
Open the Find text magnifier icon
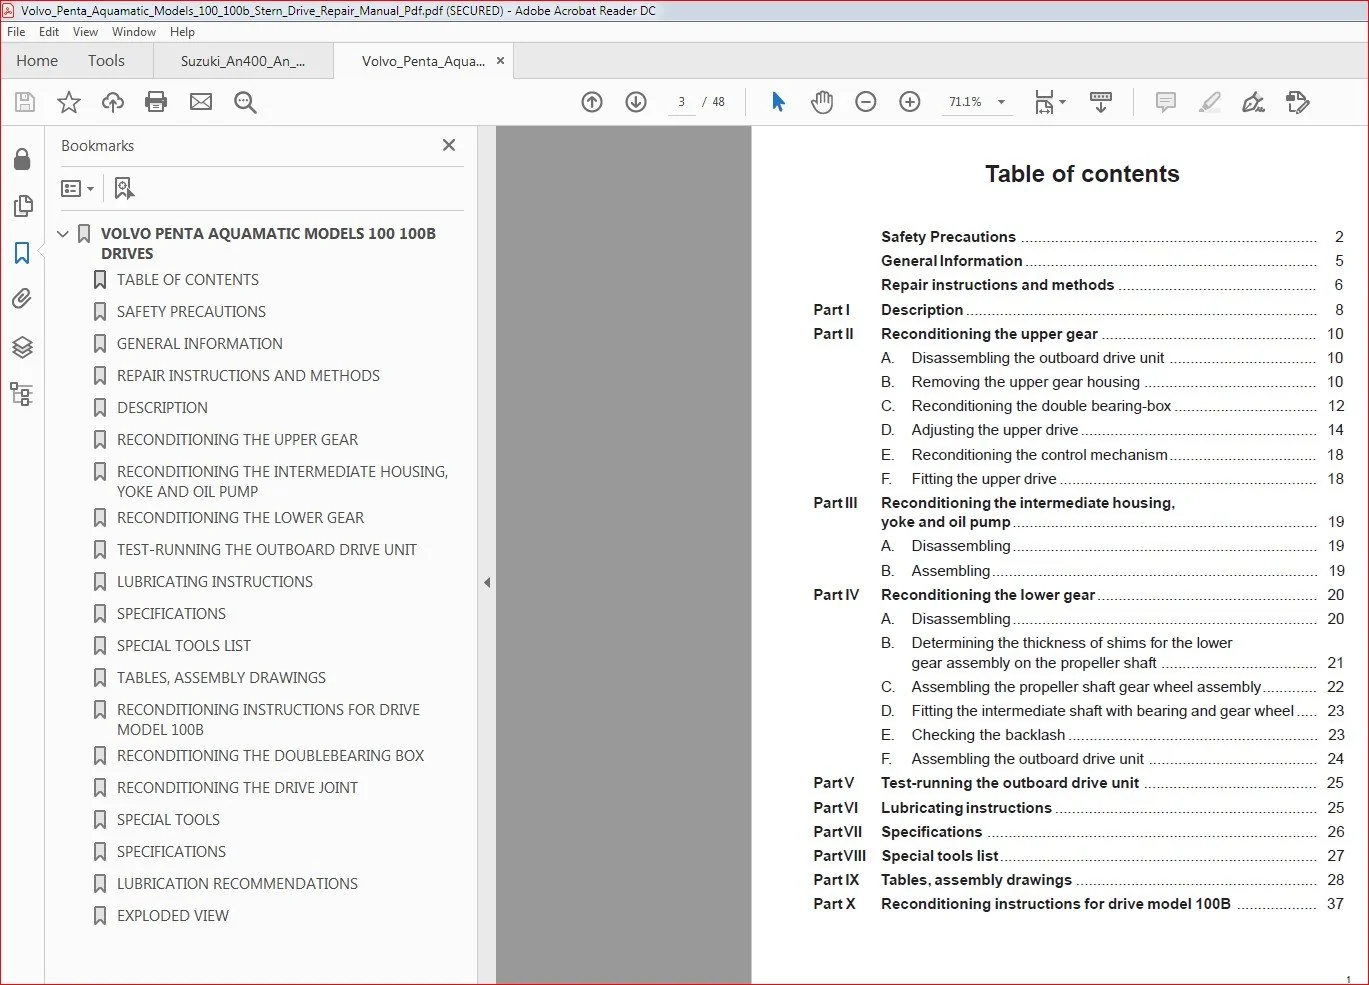245,102
